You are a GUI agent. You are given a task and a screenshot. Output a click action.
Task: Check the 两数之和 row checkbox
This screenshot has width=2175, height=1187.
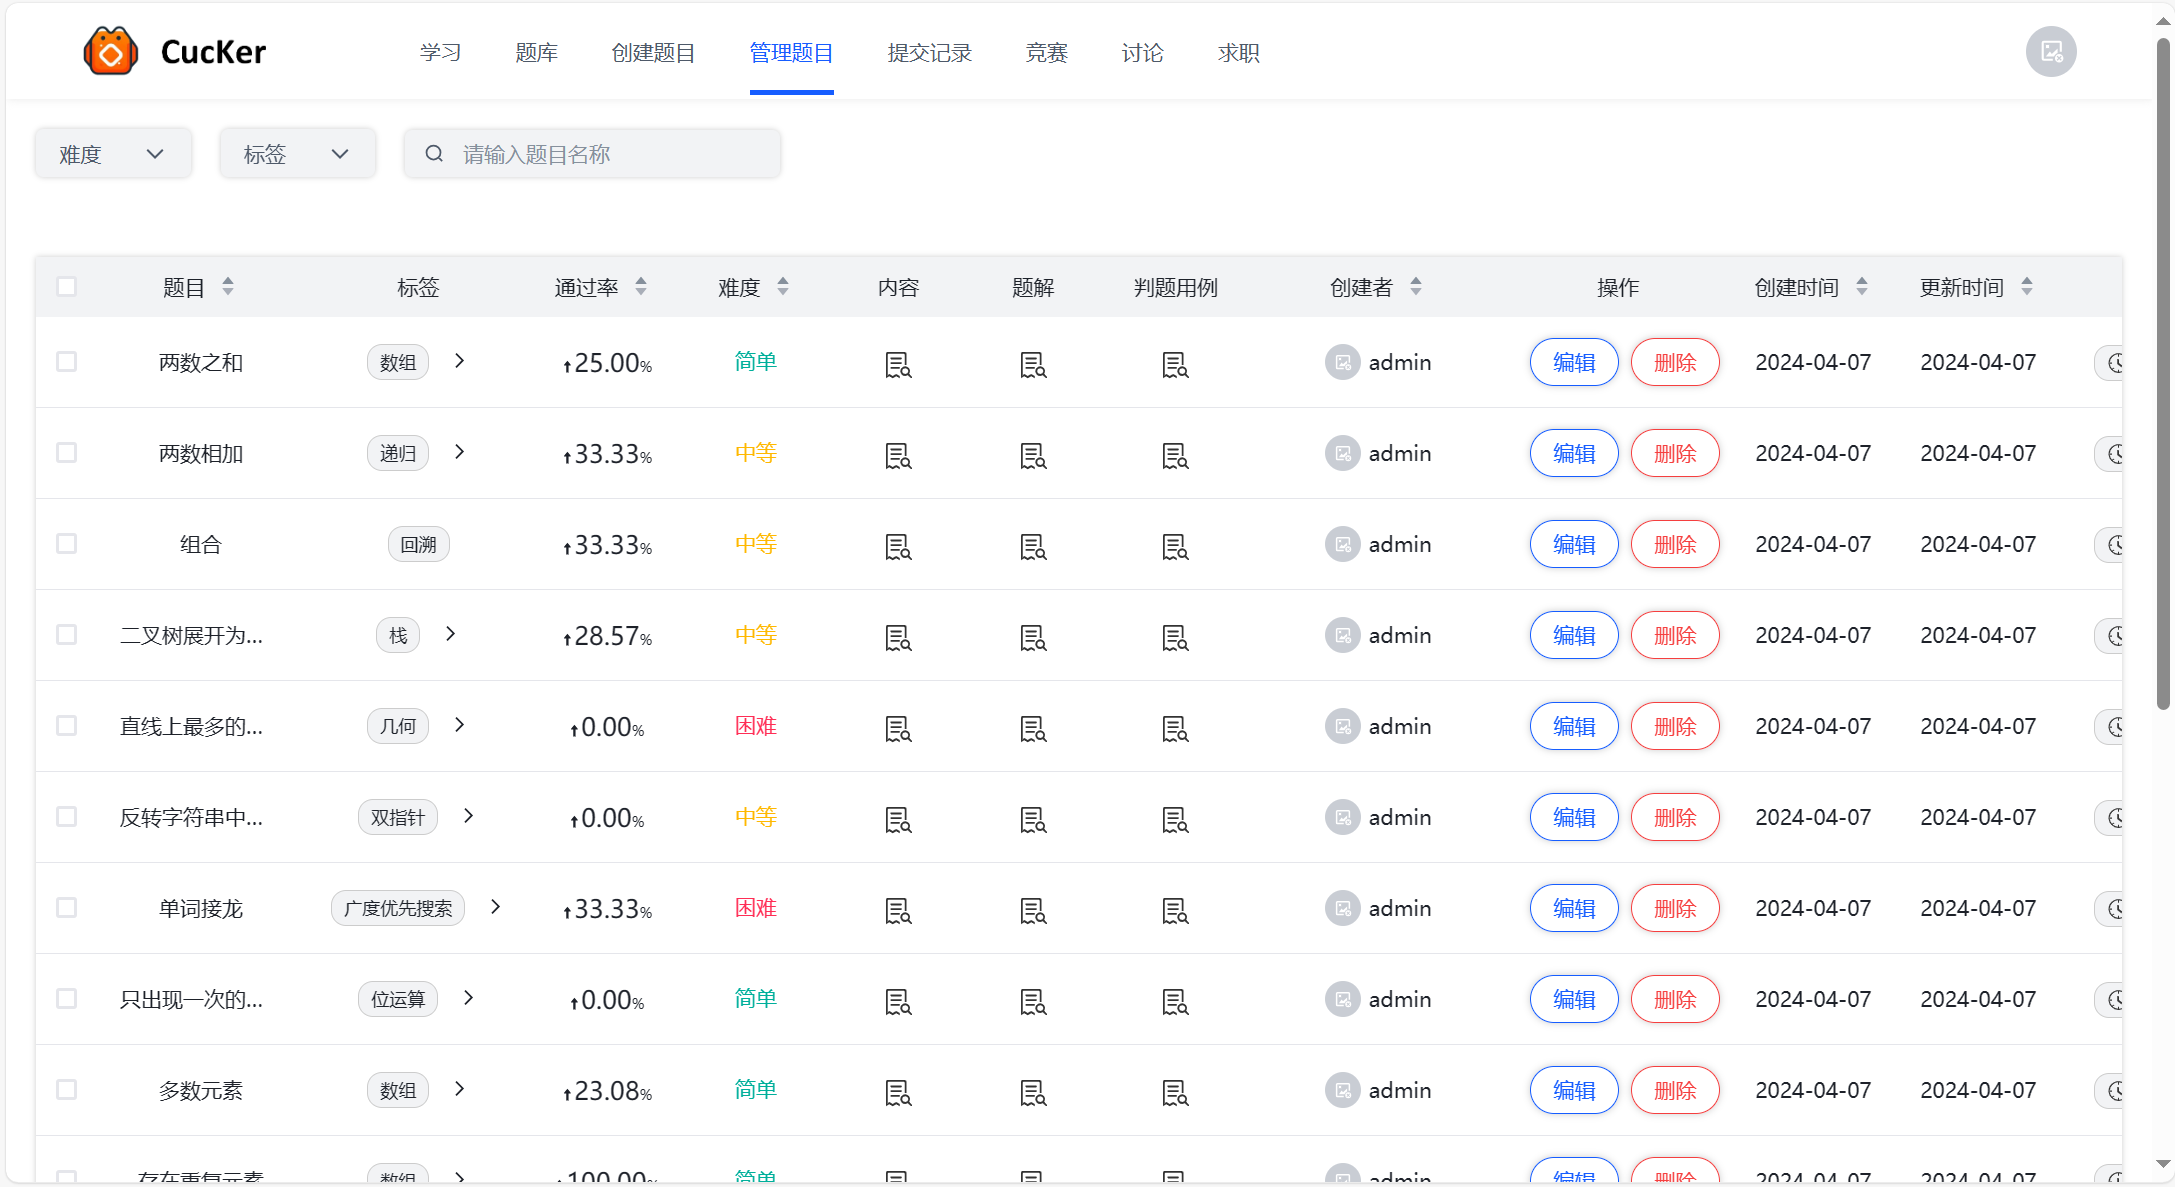[x=67, y=361]
